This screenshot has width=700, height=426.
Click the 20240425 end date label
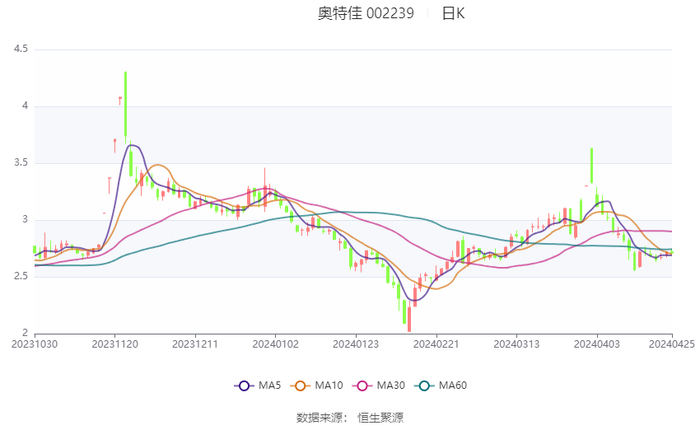tap(672, 343)
